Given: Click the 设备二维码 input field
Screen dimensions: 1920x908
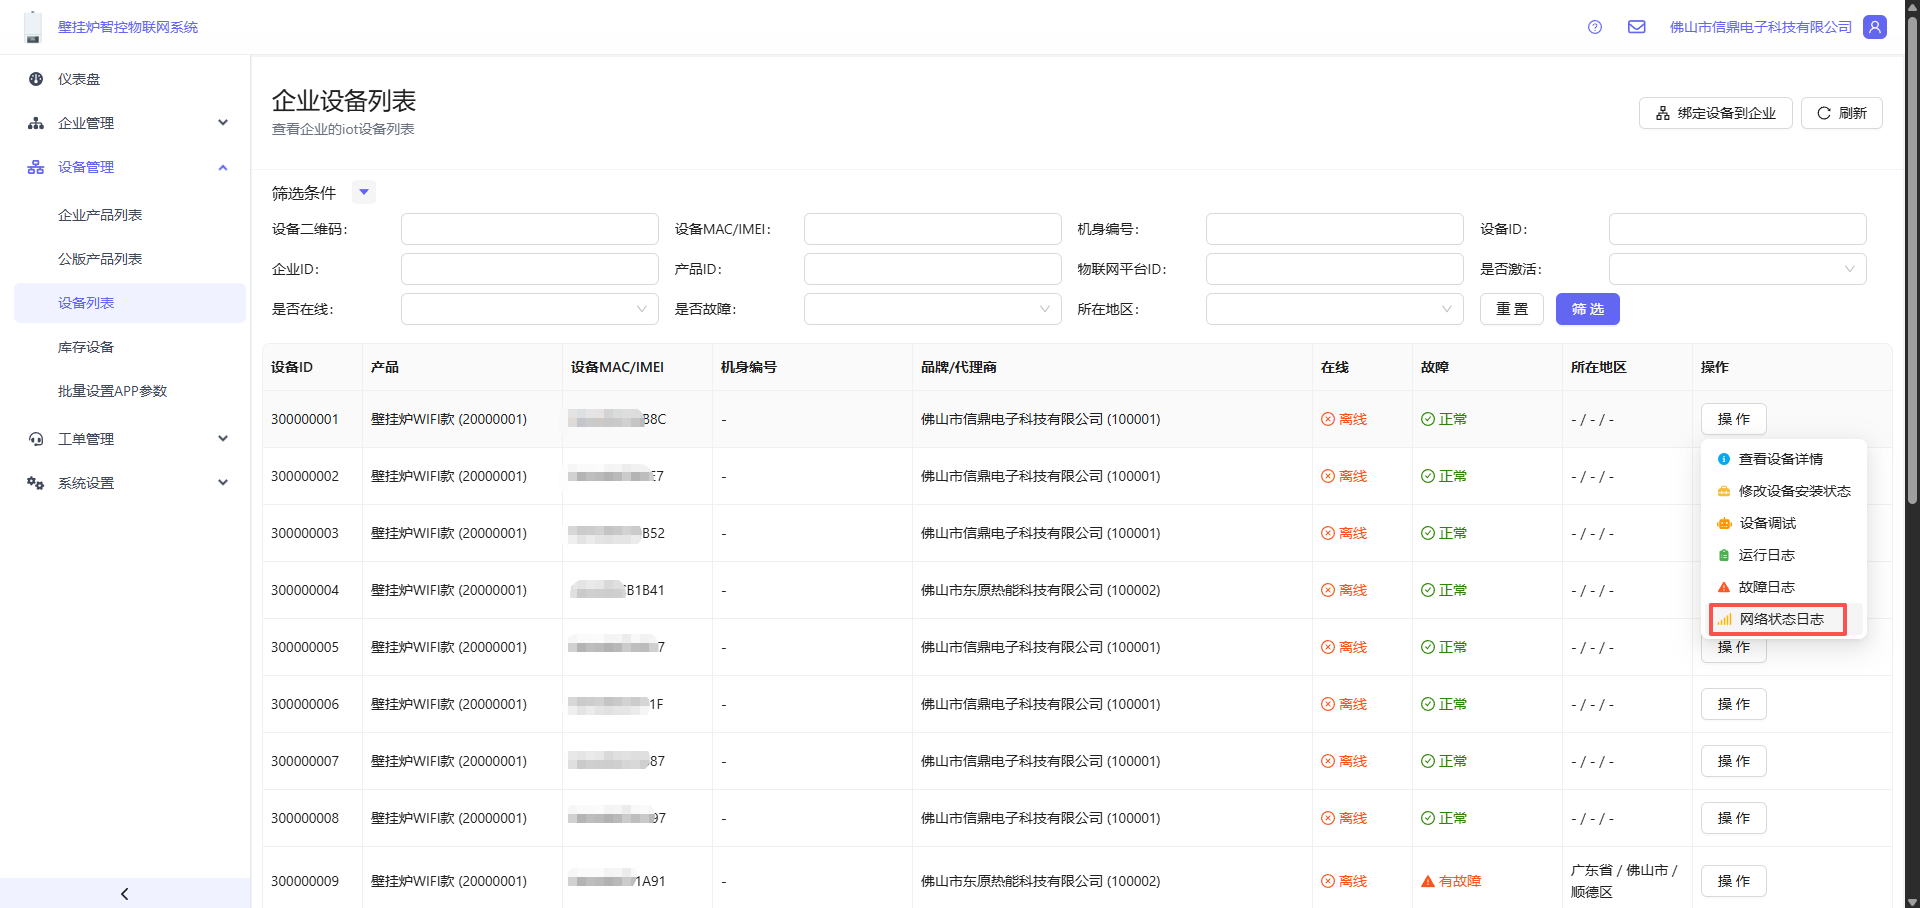Looking at the screenshot, I should tap(529, 229).
